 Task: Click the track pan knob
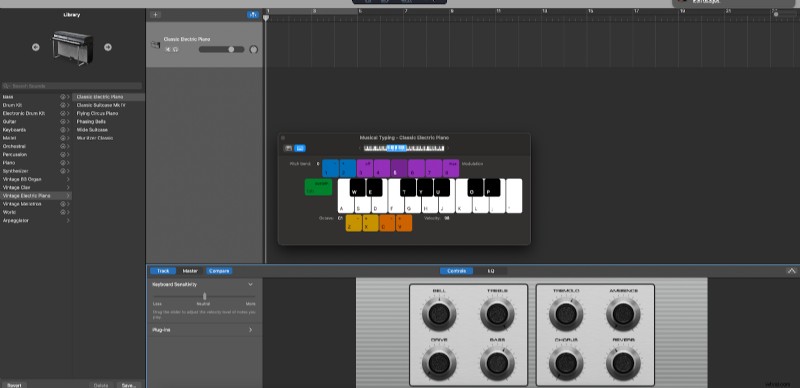click(x=254, y=50)
